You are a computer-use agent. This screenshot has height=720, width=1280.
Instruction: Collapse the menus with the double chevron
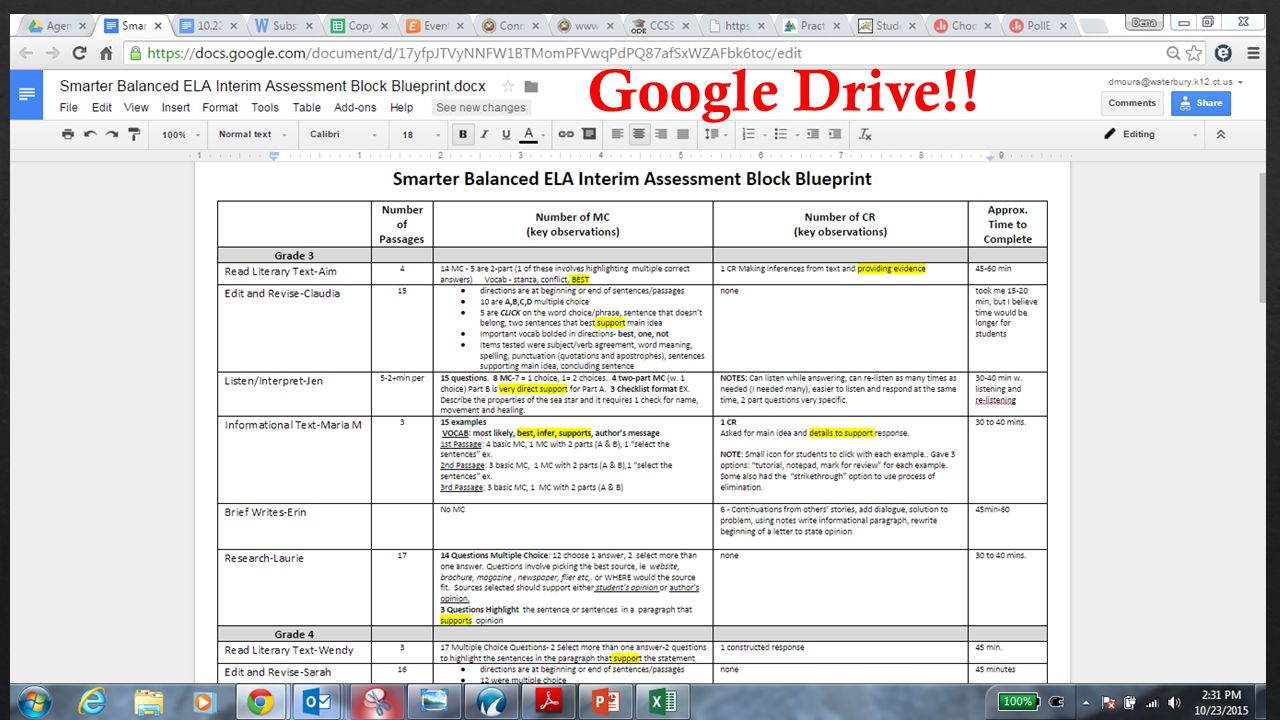1220,134
